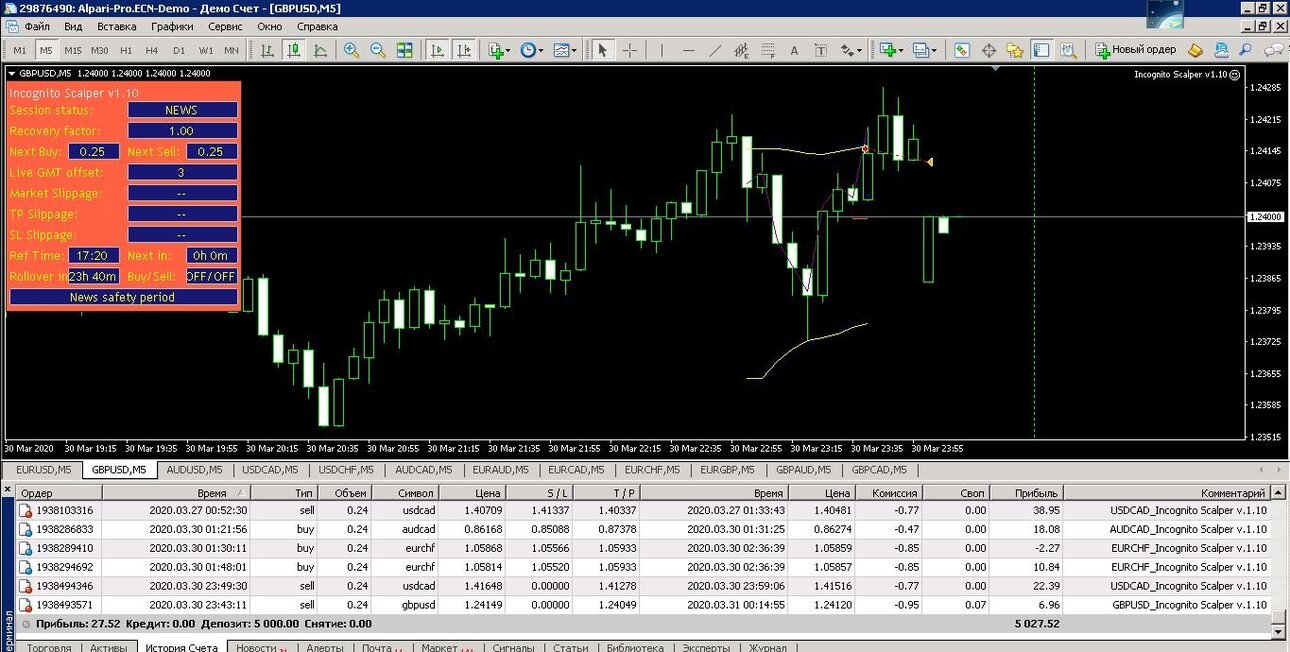This screenshot has height=652, width=1290.
Task: Tile chart windows with the grid icon
Action: [404, 50]
